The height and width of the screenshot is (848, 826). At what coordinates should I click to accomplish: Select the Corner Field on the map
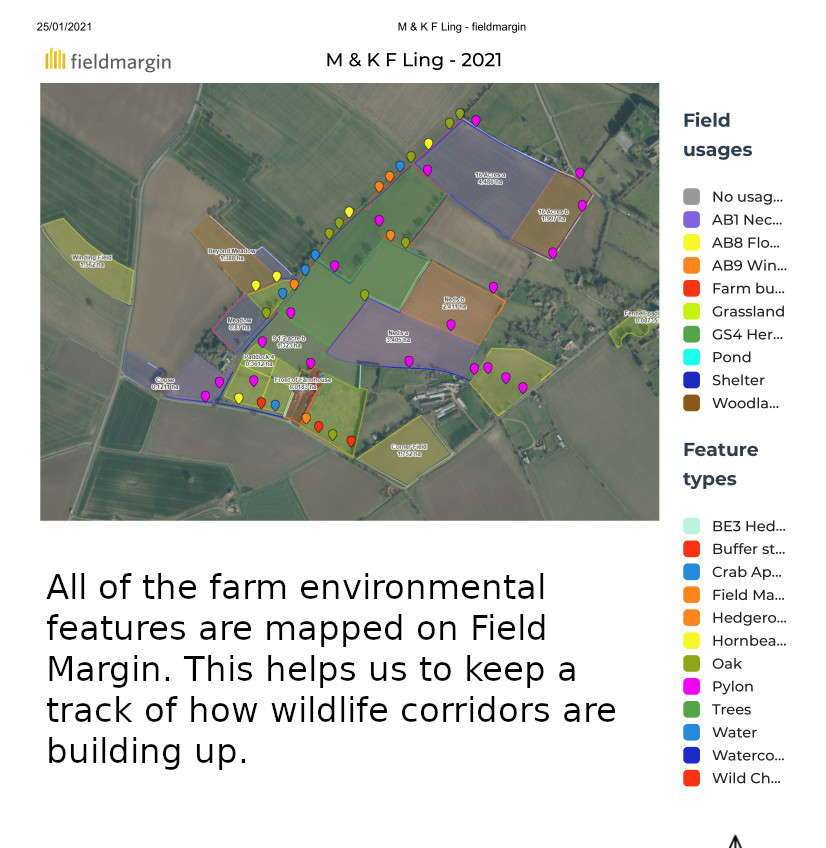click(x=407, y=450)
